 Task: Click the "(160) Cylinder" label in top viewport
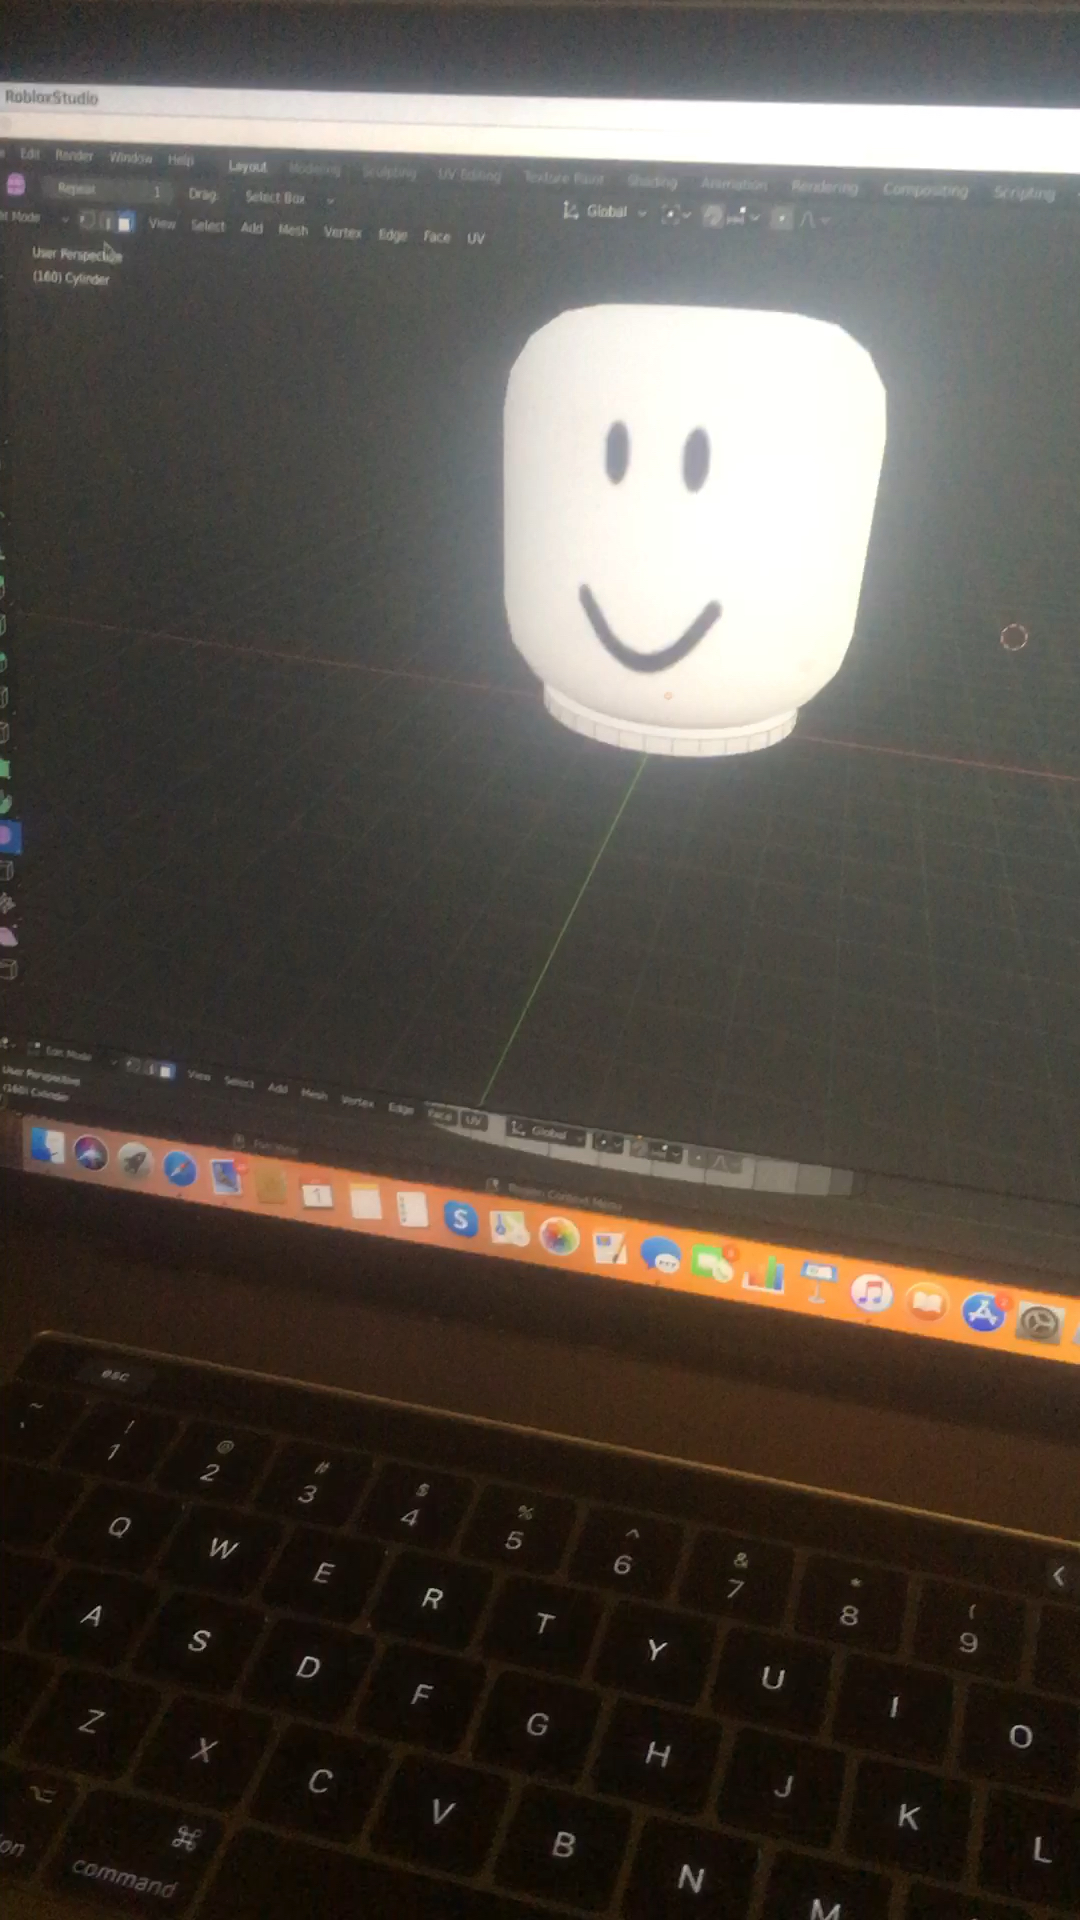[71, 278]
